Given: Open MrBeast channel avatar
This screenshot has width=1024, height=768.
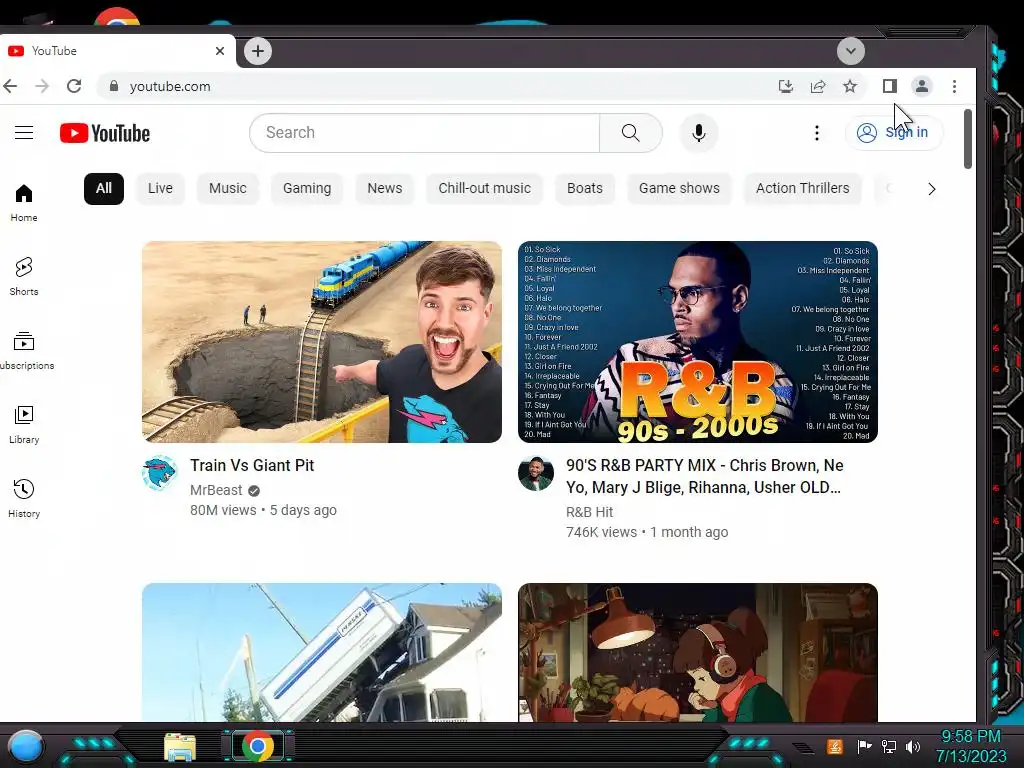Looking at the screenshot, I should pyautogui.click(x=160, y=473).
